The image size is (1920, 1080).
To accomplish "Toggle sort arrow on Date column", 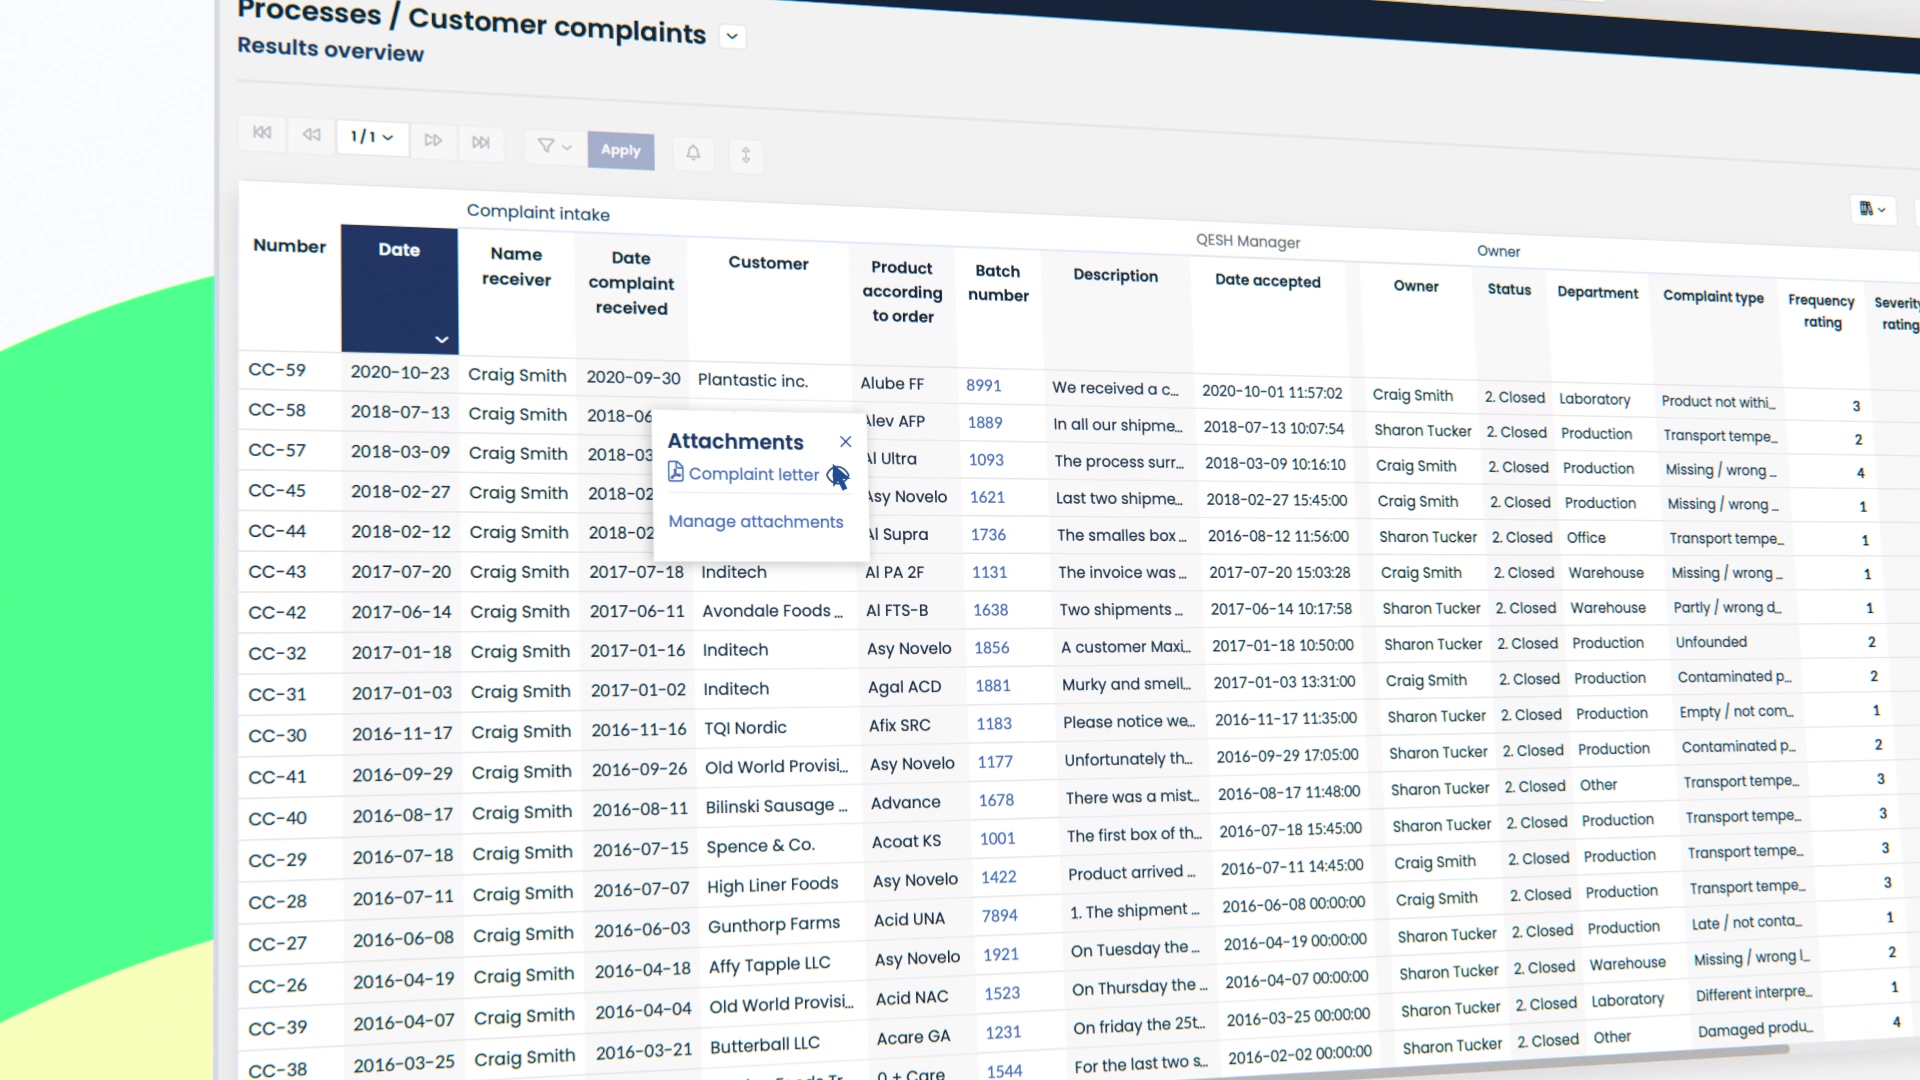I will coord(441,340).
